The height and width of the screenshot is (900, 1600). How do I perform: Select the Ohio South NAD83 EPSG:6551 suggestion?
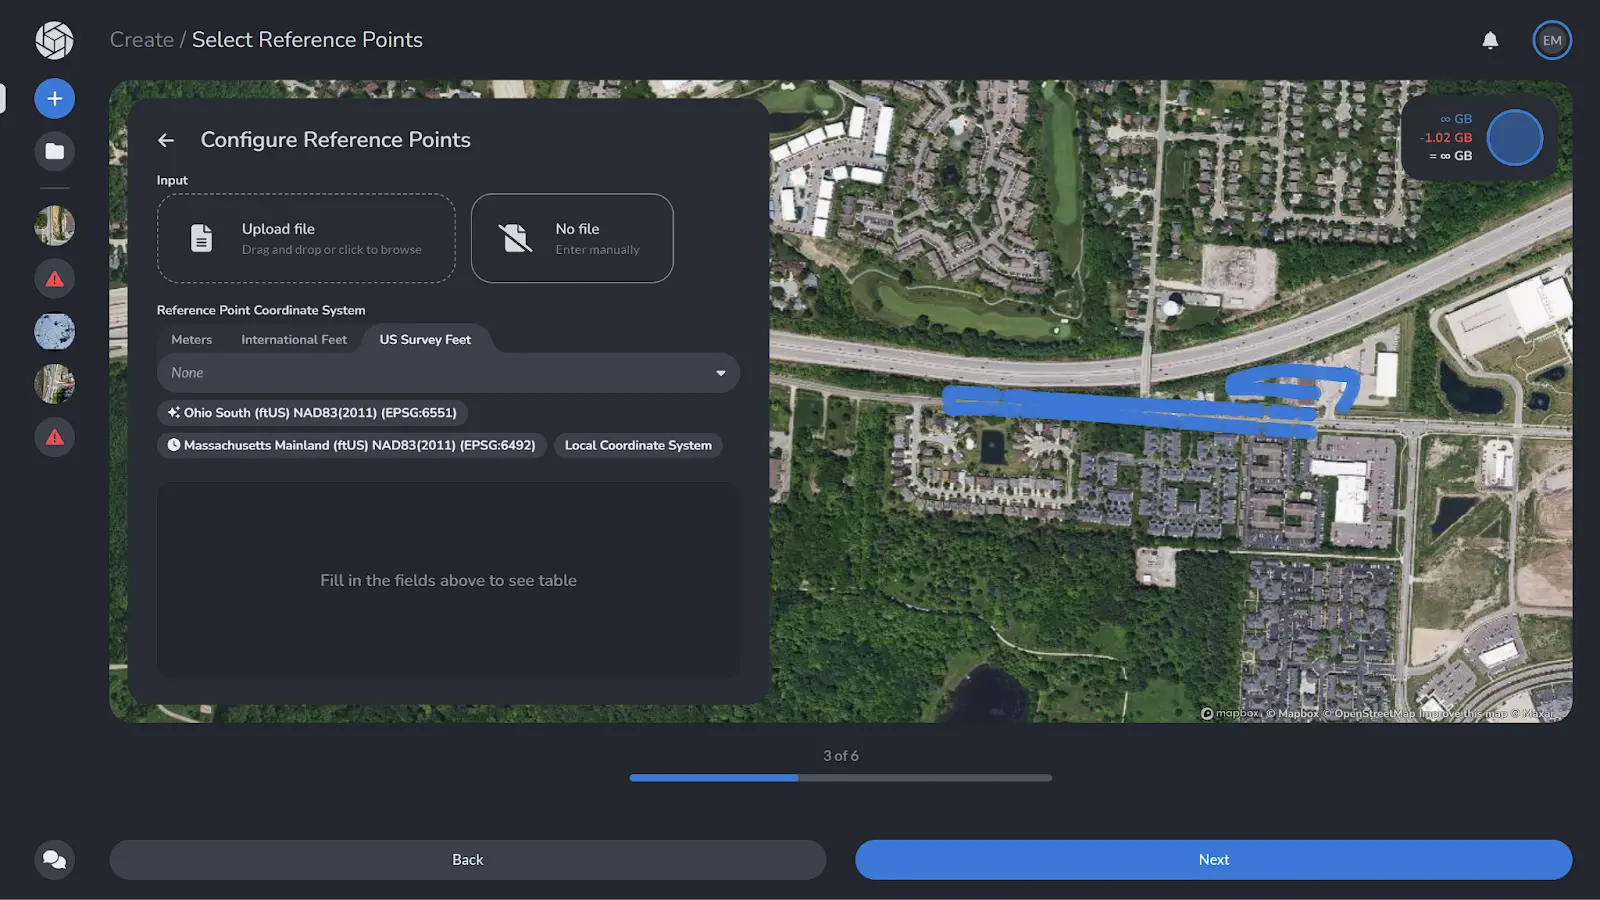point(311,412)
